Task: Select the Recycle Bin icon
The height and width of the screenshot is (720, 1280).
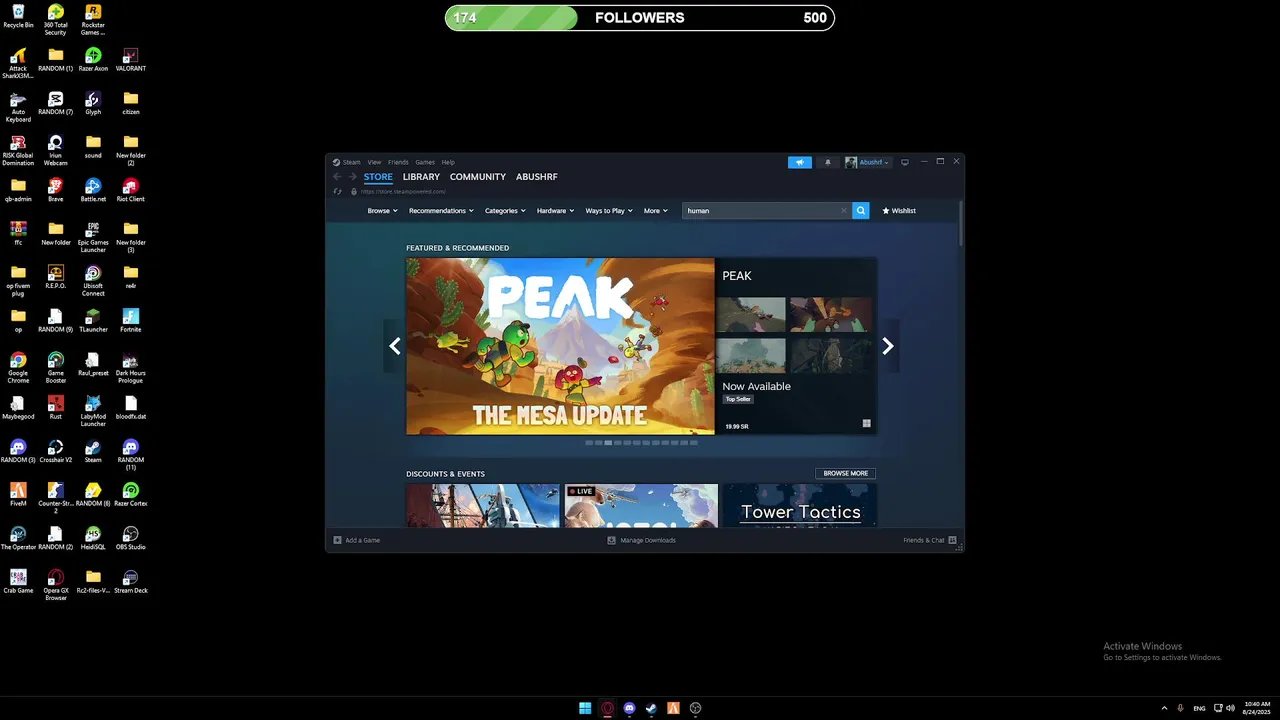Action: click(18, 16)
